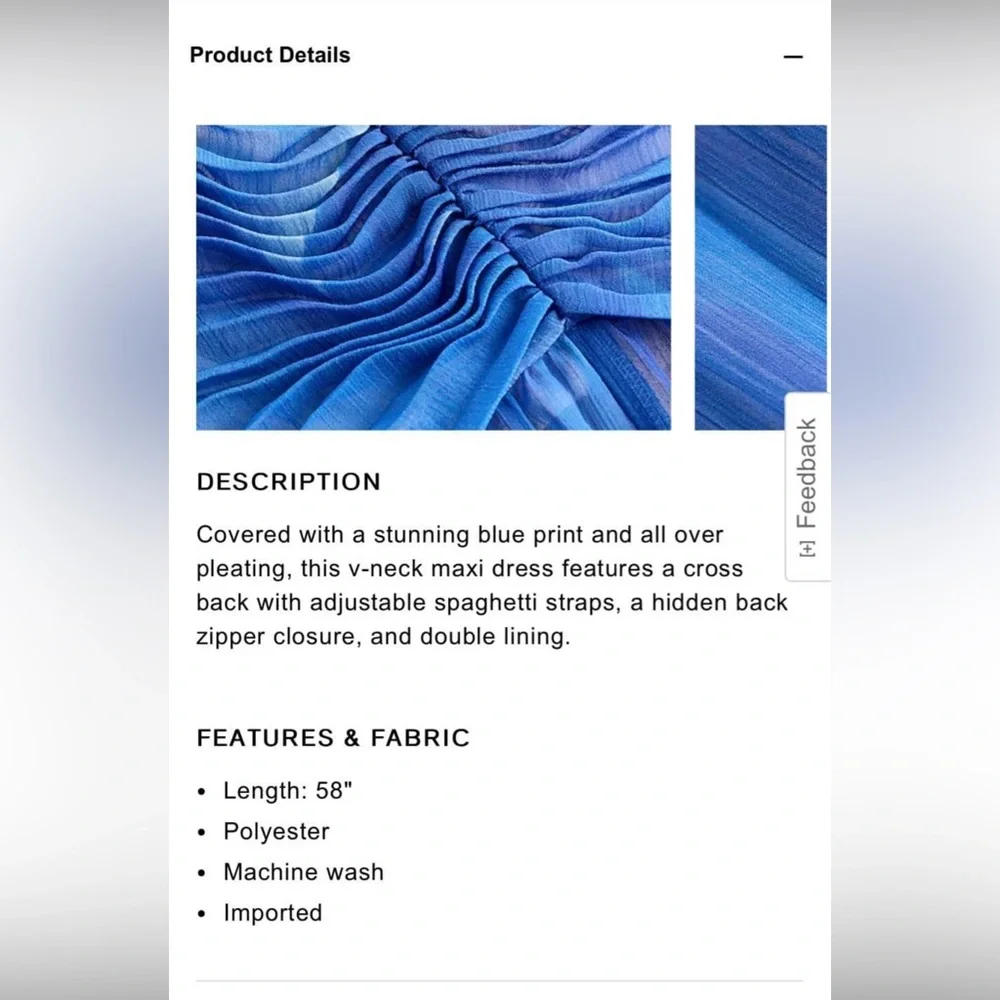Open the pleated blue fabric close-up image

pyautogui.click(x=433, y=277)
